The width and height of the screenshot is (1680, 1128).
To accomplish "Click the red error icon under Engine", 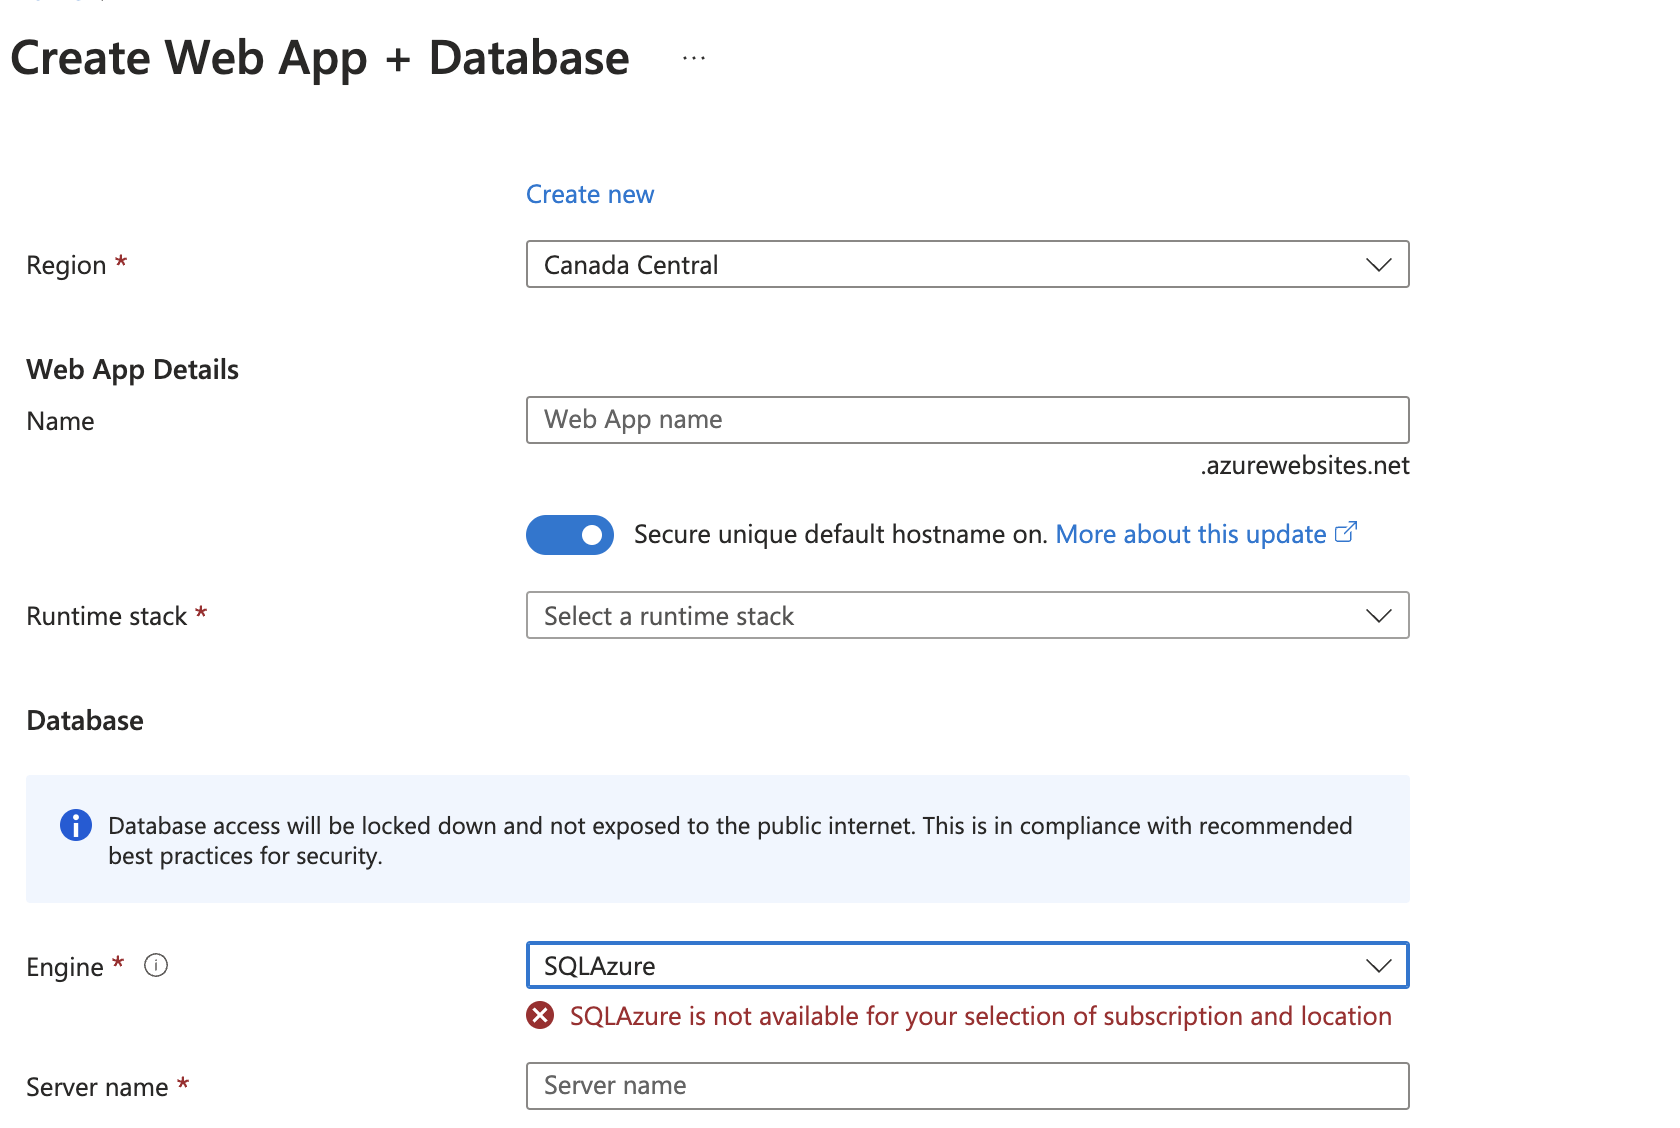I will click(540, 1016).
